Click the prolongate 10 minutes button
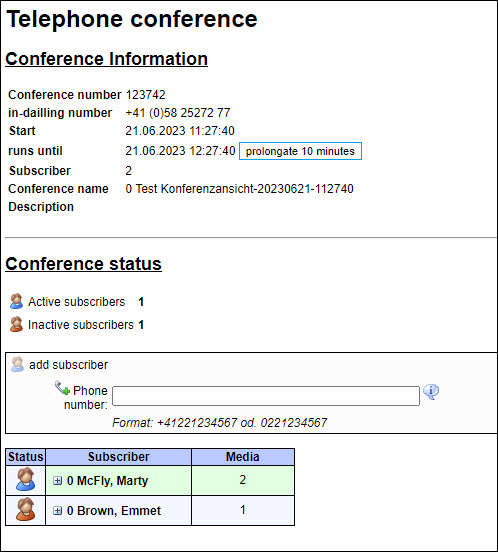 click(300, 151)
